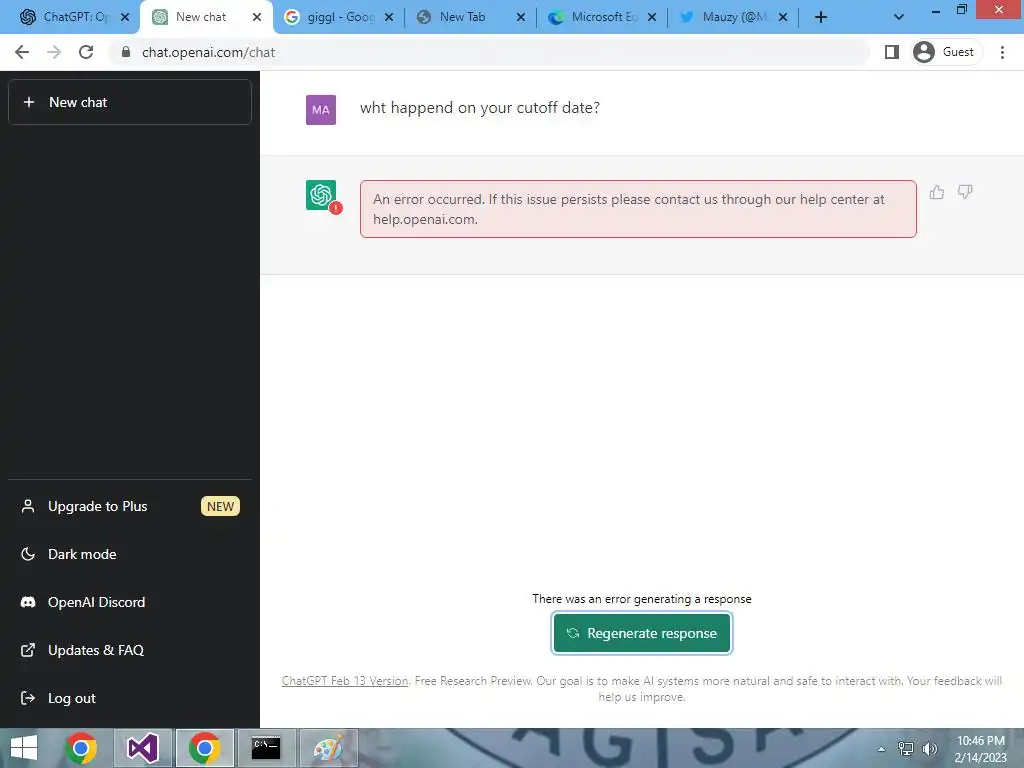Expand the tab search chevron
This screenshot has width=1024, height=768.
(899, 18)
